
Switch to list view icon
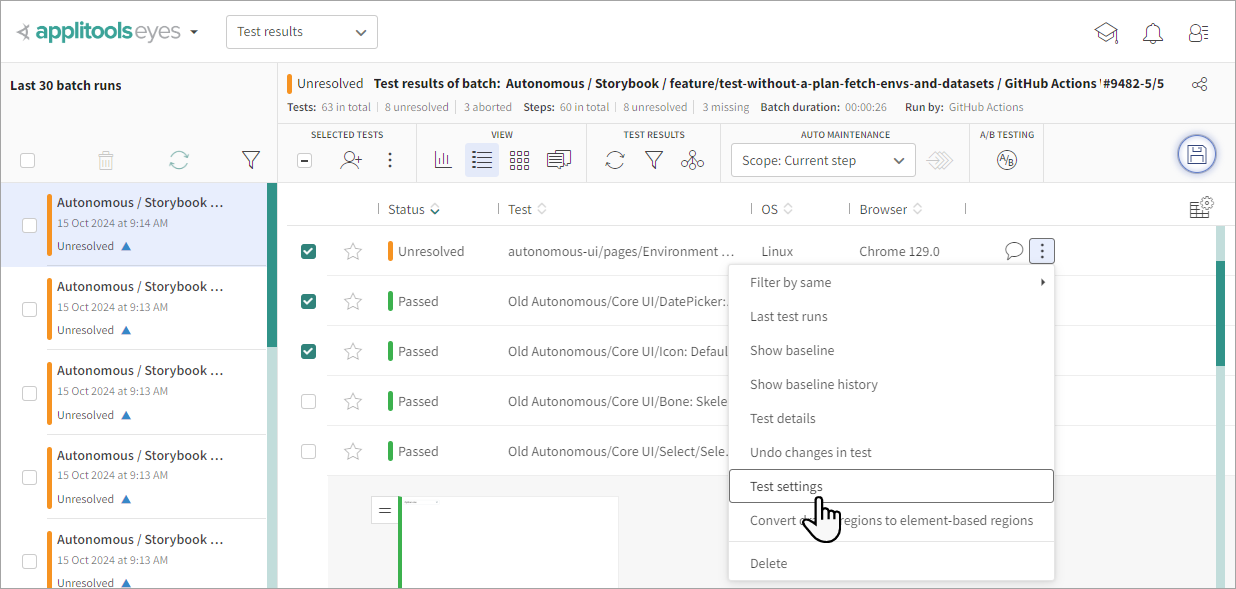[x=482, y=160]
